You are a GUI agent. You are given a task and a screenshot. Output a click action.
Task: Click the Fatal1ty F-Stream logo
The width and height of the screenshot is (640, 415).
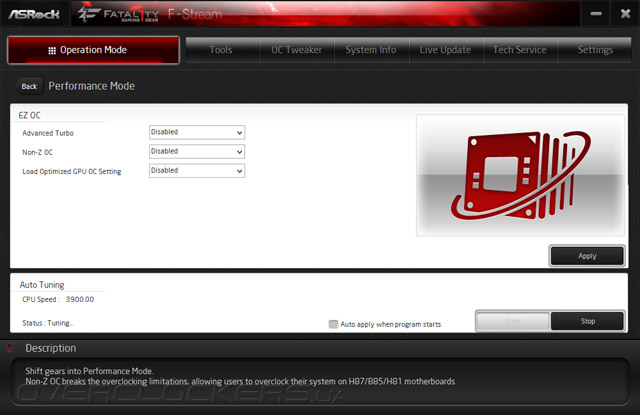click(150, 14)
